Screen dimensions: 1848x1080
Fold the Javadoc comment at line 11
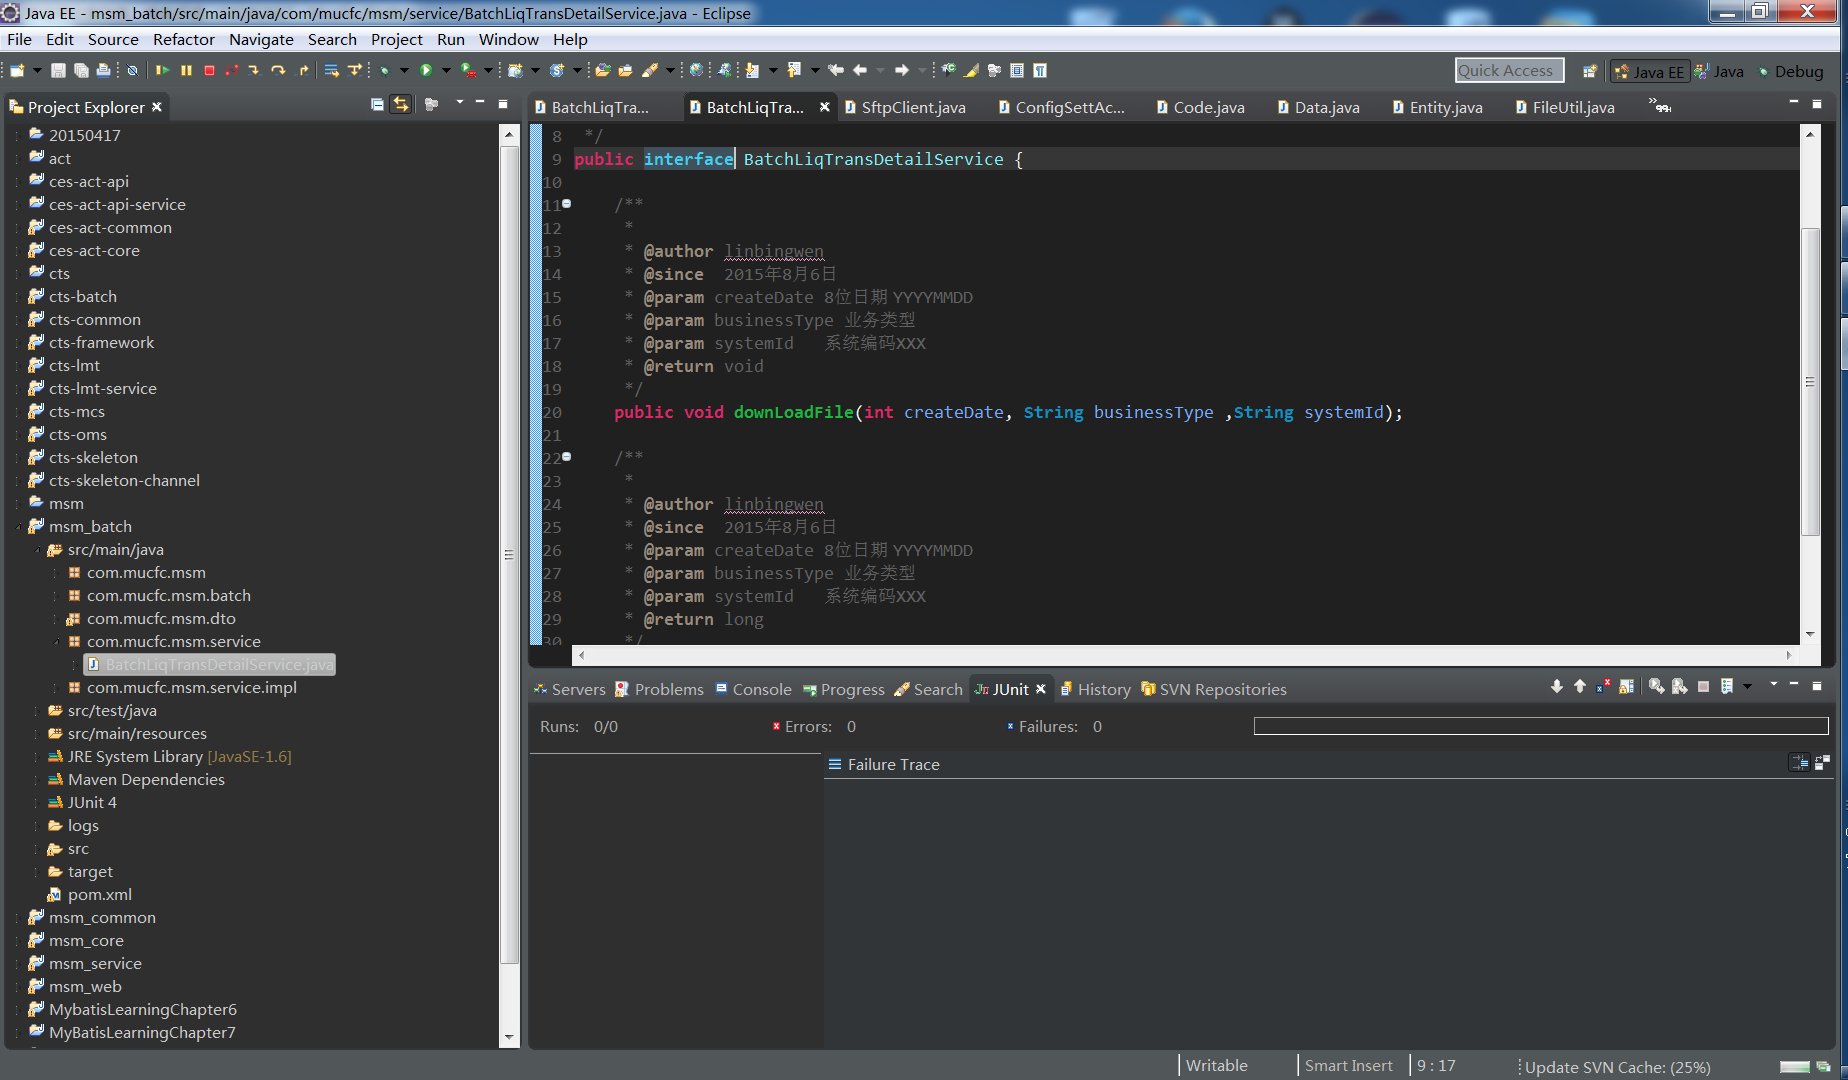(567, 203)
